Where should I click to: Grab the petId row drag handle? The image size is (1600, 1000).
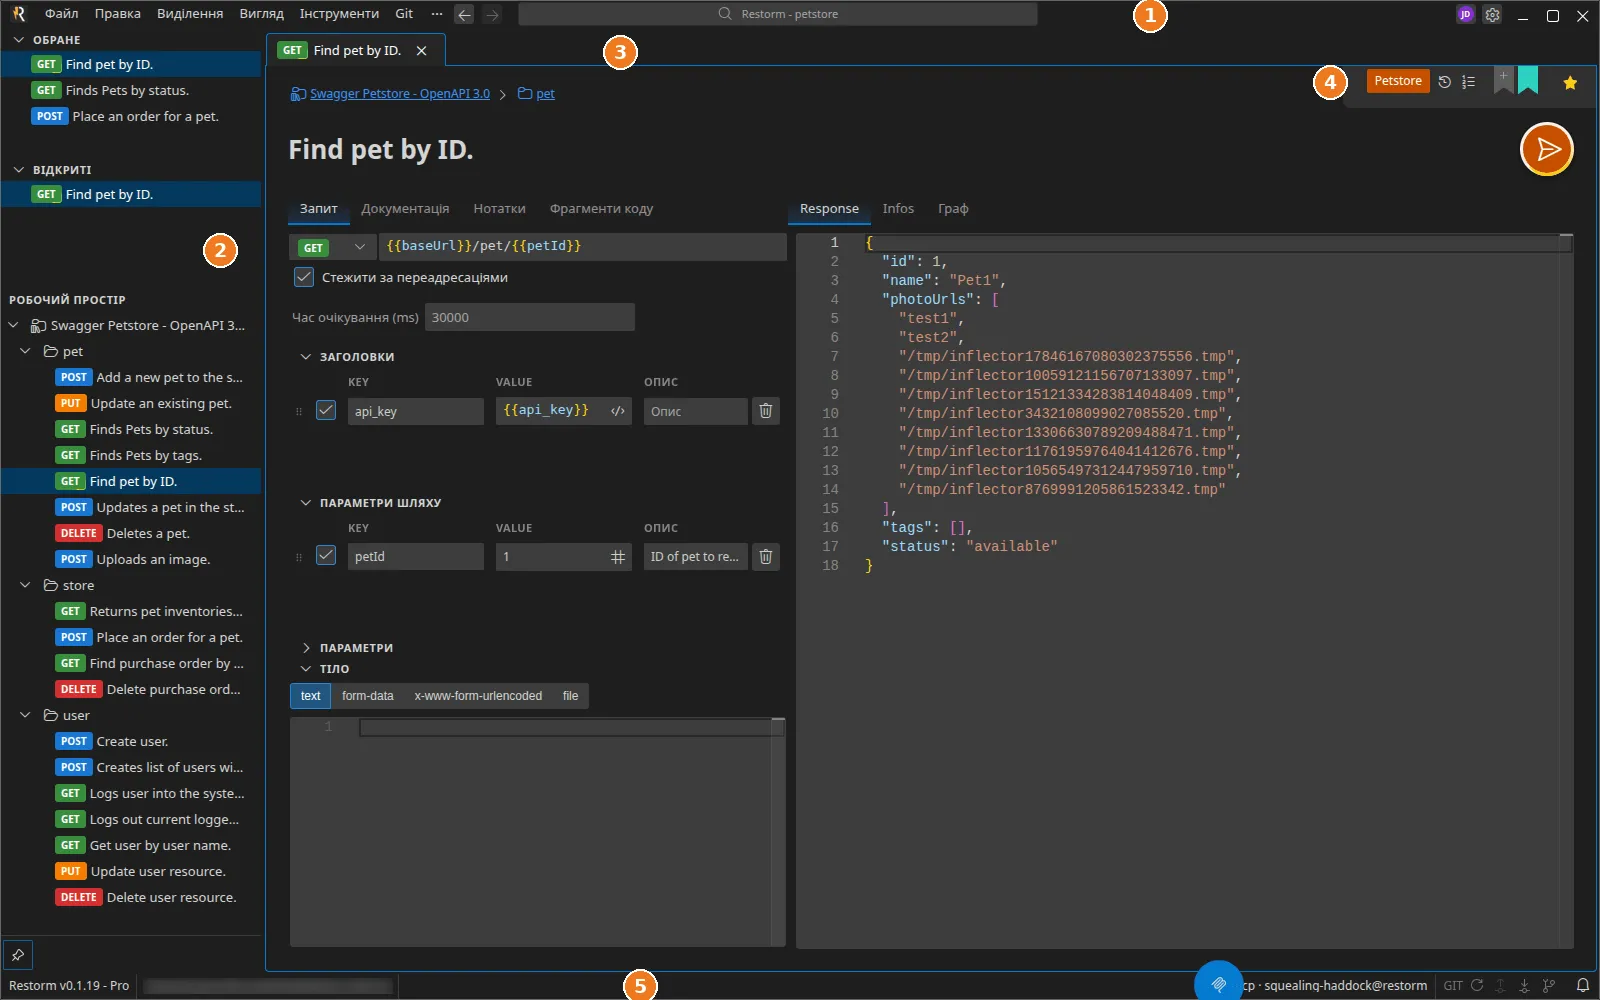pos(299,558)
